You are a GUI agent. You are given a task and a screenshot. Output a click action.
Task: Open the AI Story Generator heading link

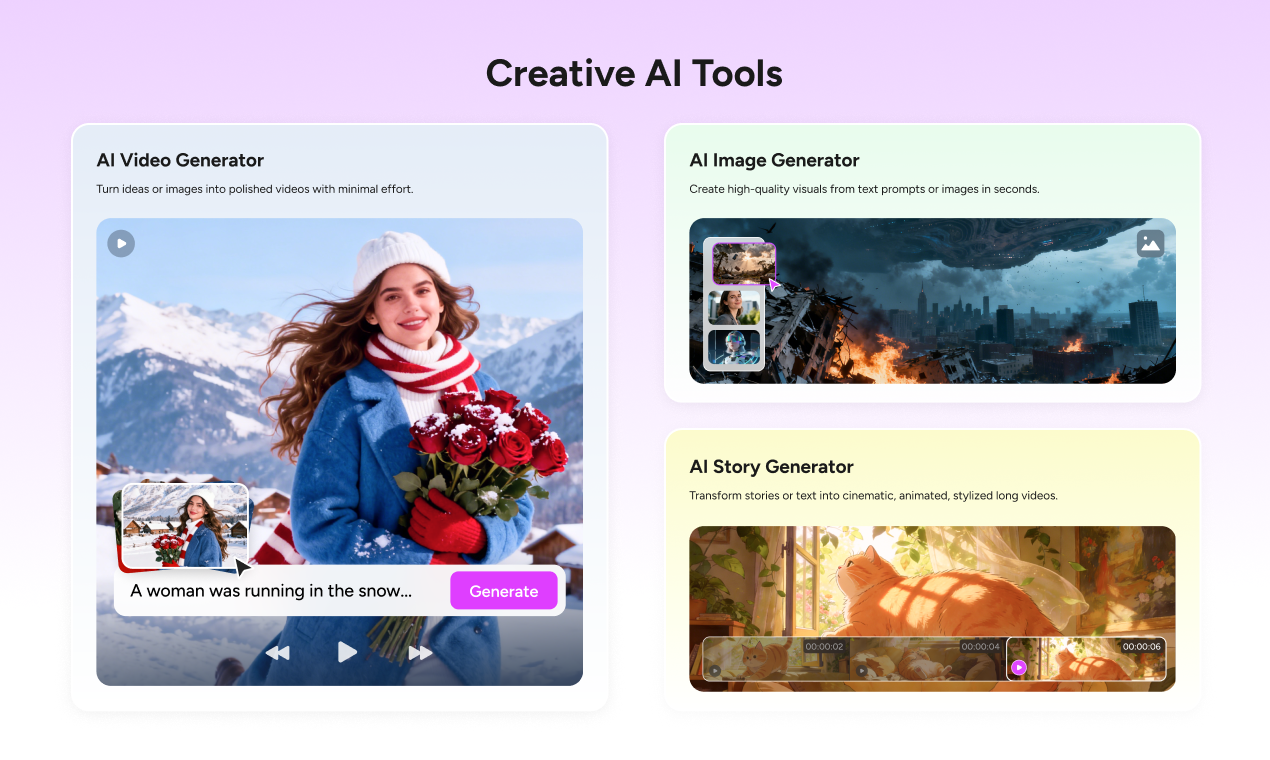click(771, 467)
